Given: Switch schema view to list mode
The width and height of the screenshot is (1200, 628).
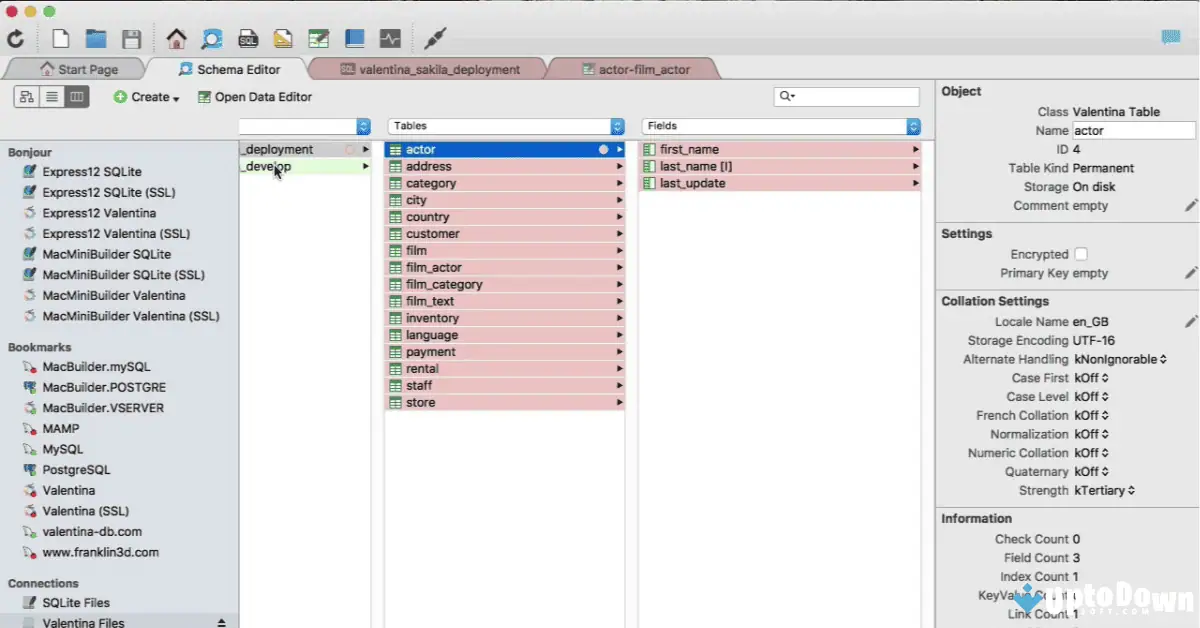Looking at the screenshot, I should click(x=51, y=97).
